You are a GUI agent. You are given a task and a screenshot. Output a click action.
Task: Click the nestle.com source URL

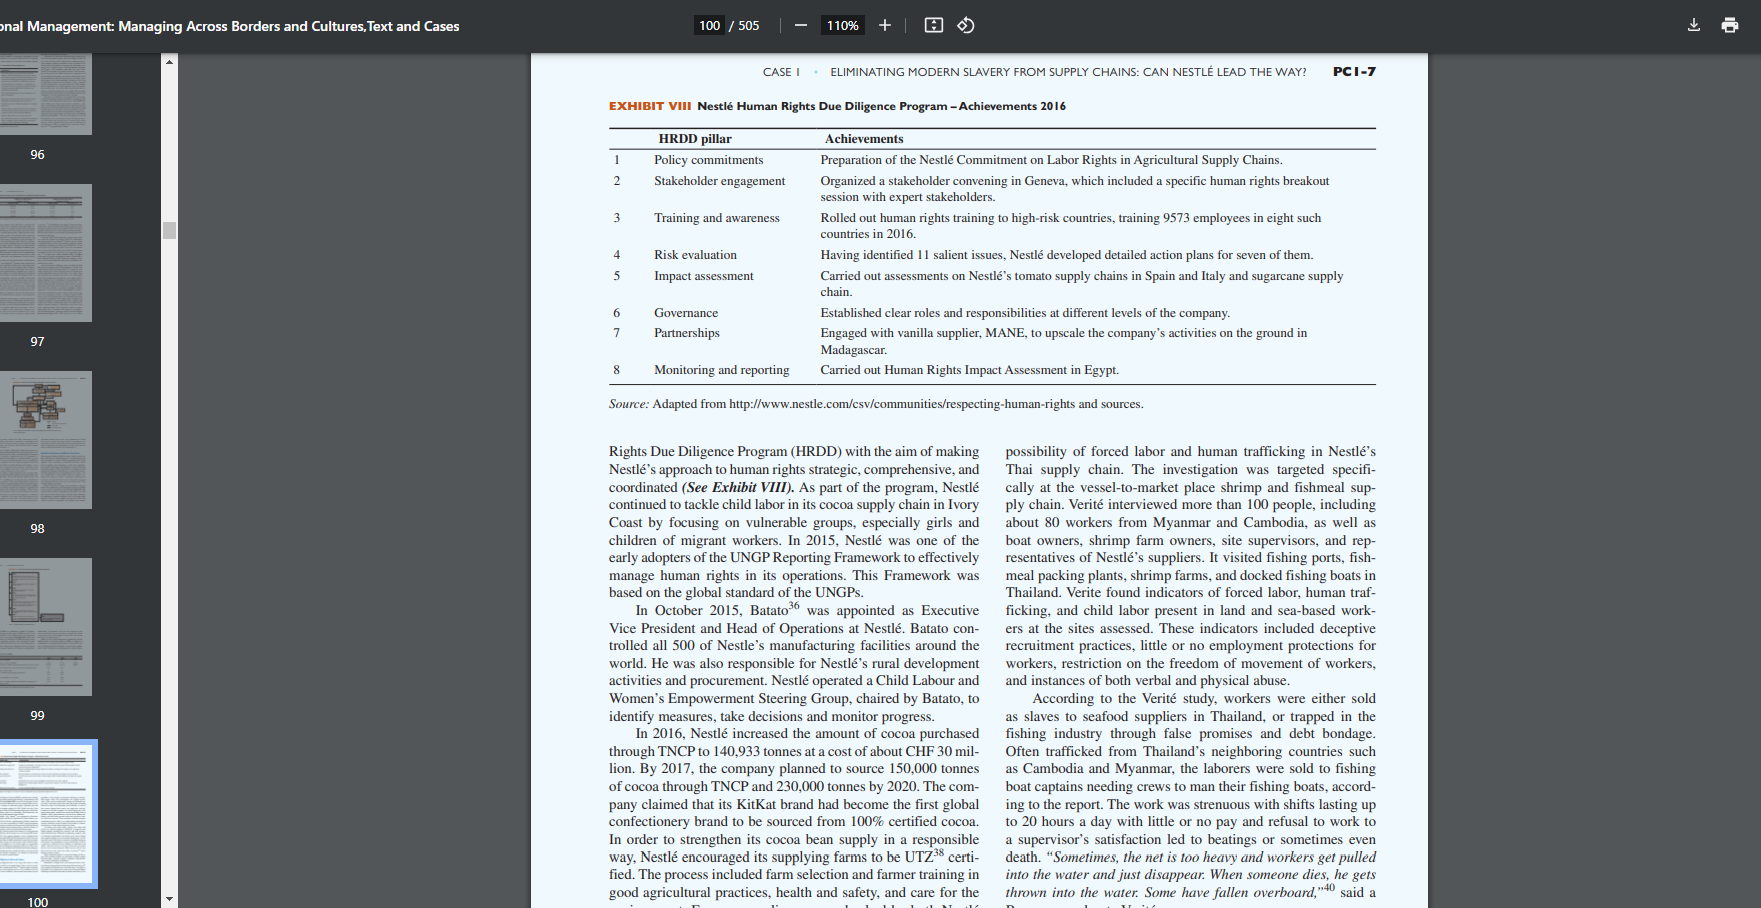click(901, 404)
